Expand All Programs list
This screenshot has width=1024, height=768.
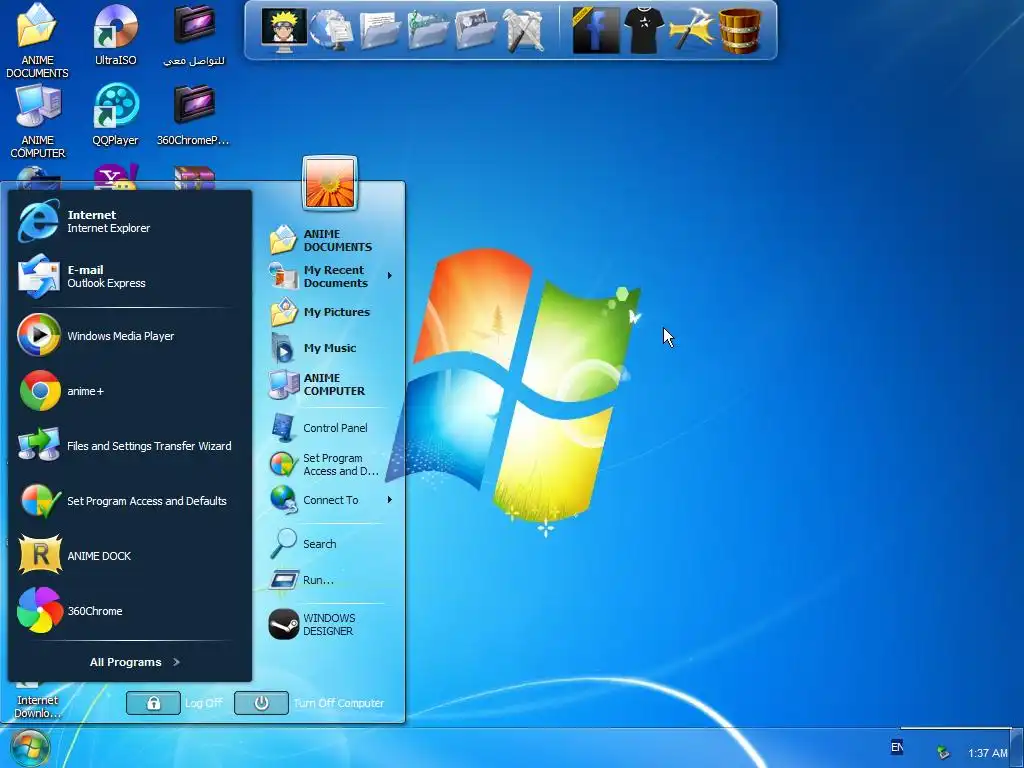pyautogui.click(x=135, y=662)
